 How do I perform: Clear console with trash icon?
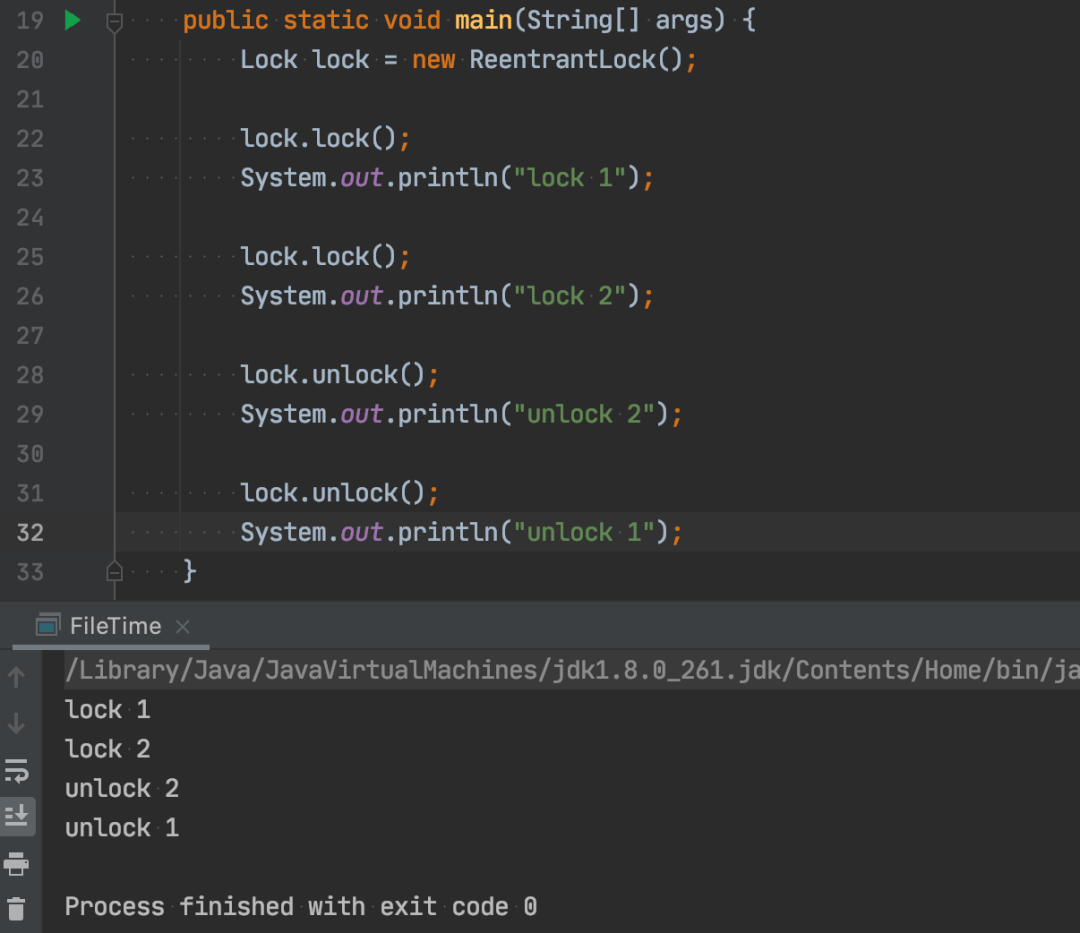(17, 909)
